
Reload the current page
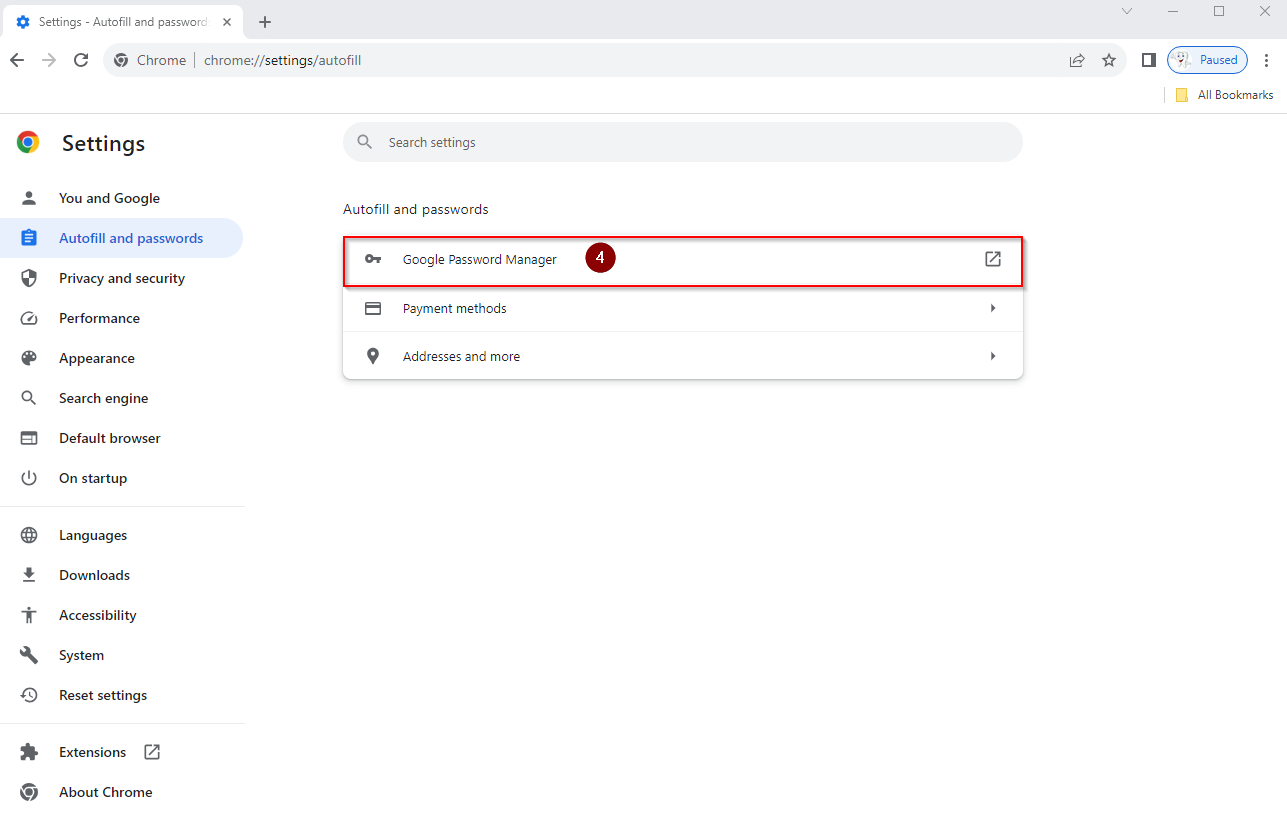coord(82,60)
